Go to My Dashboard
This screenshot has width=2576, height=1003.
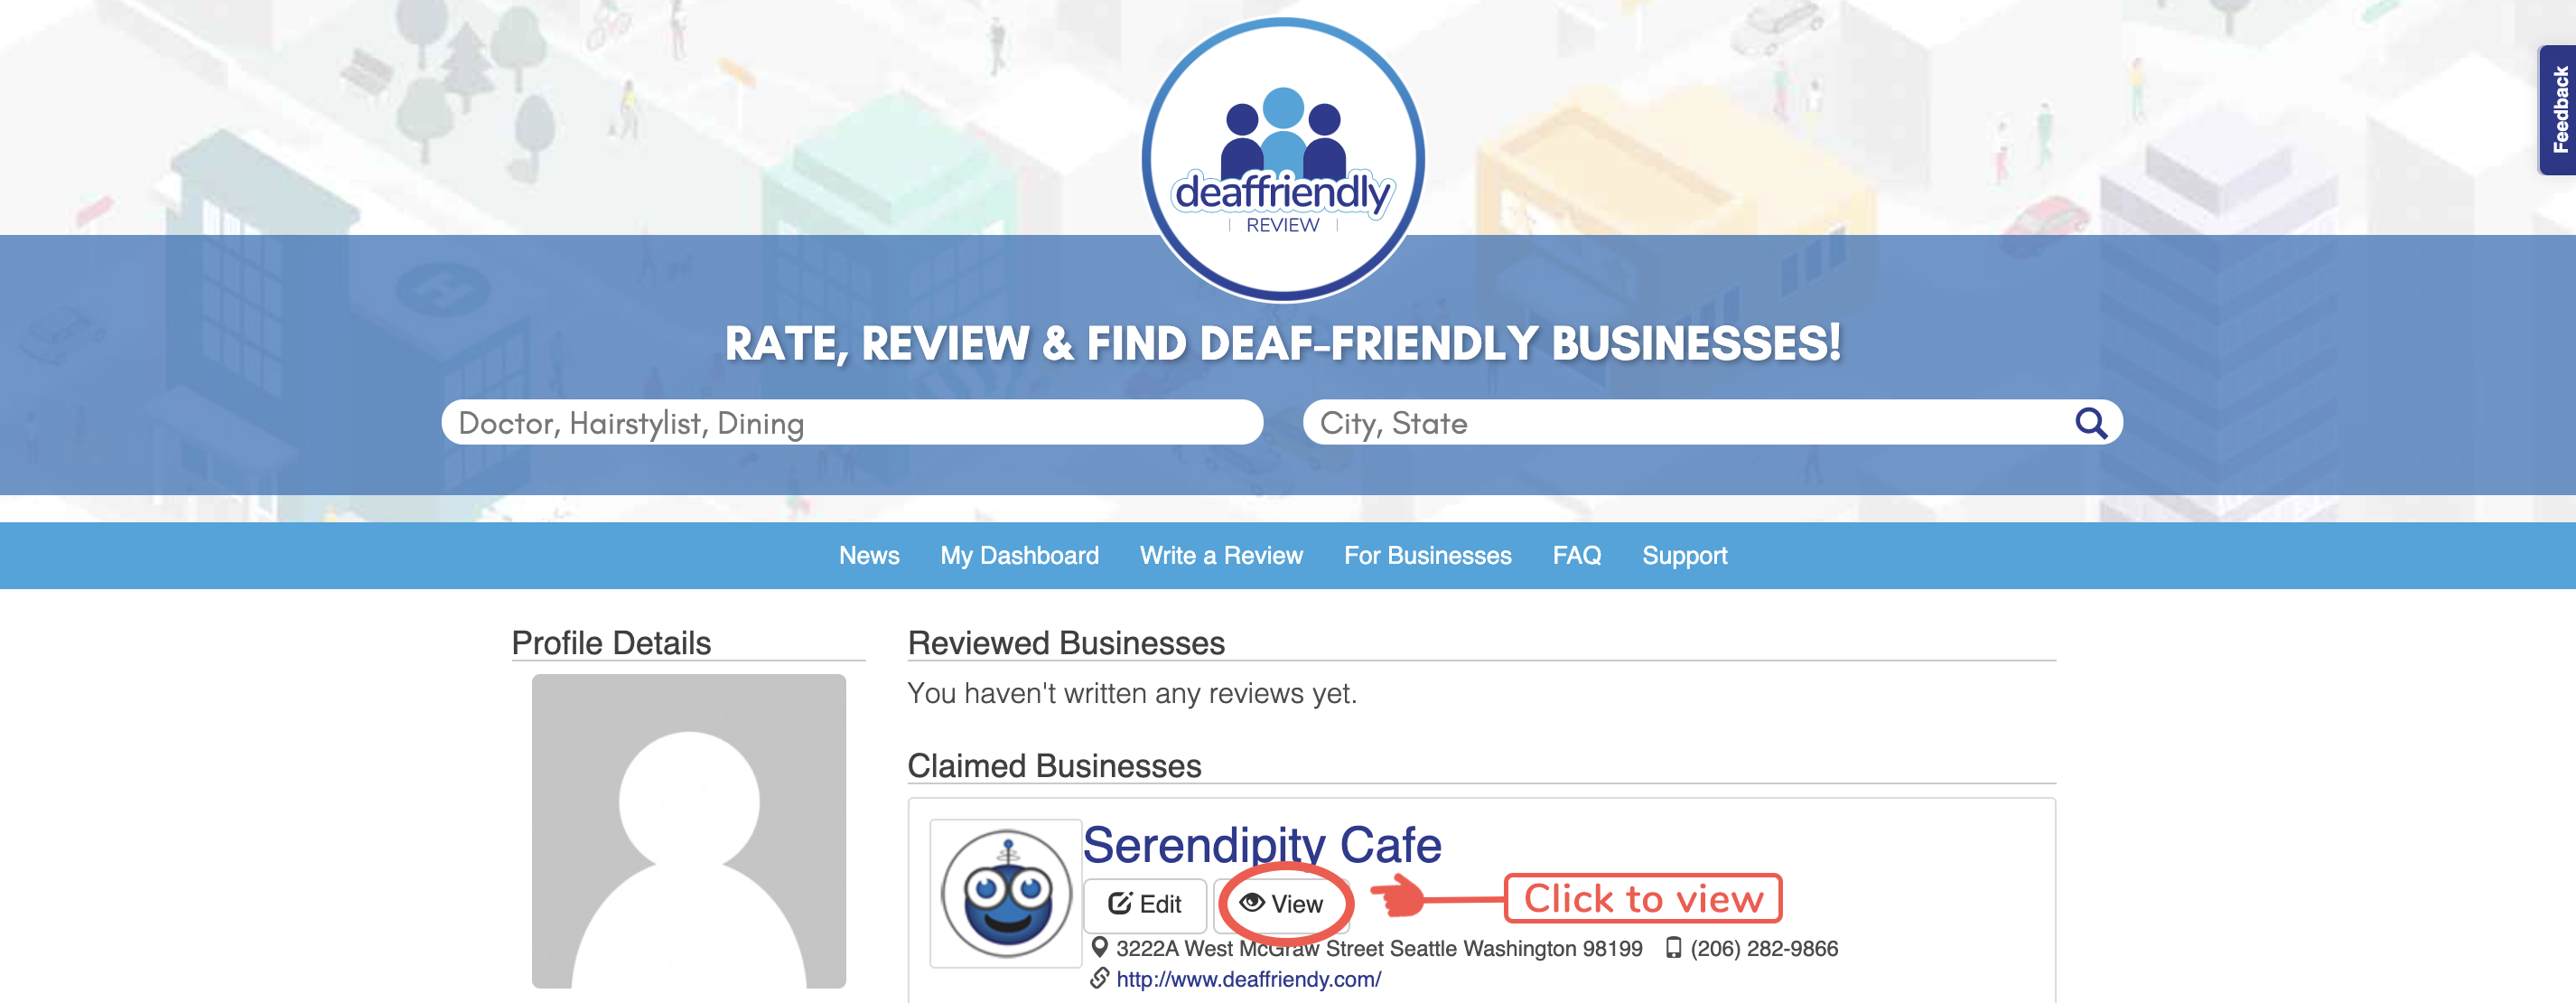1019,555
